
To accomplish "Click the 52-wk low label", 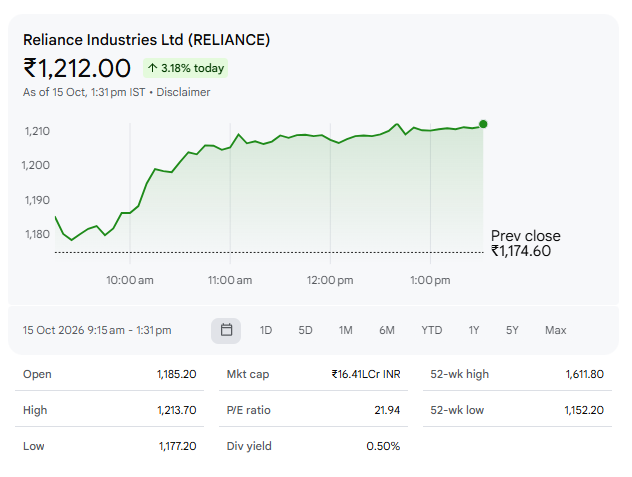I will 457,410.
